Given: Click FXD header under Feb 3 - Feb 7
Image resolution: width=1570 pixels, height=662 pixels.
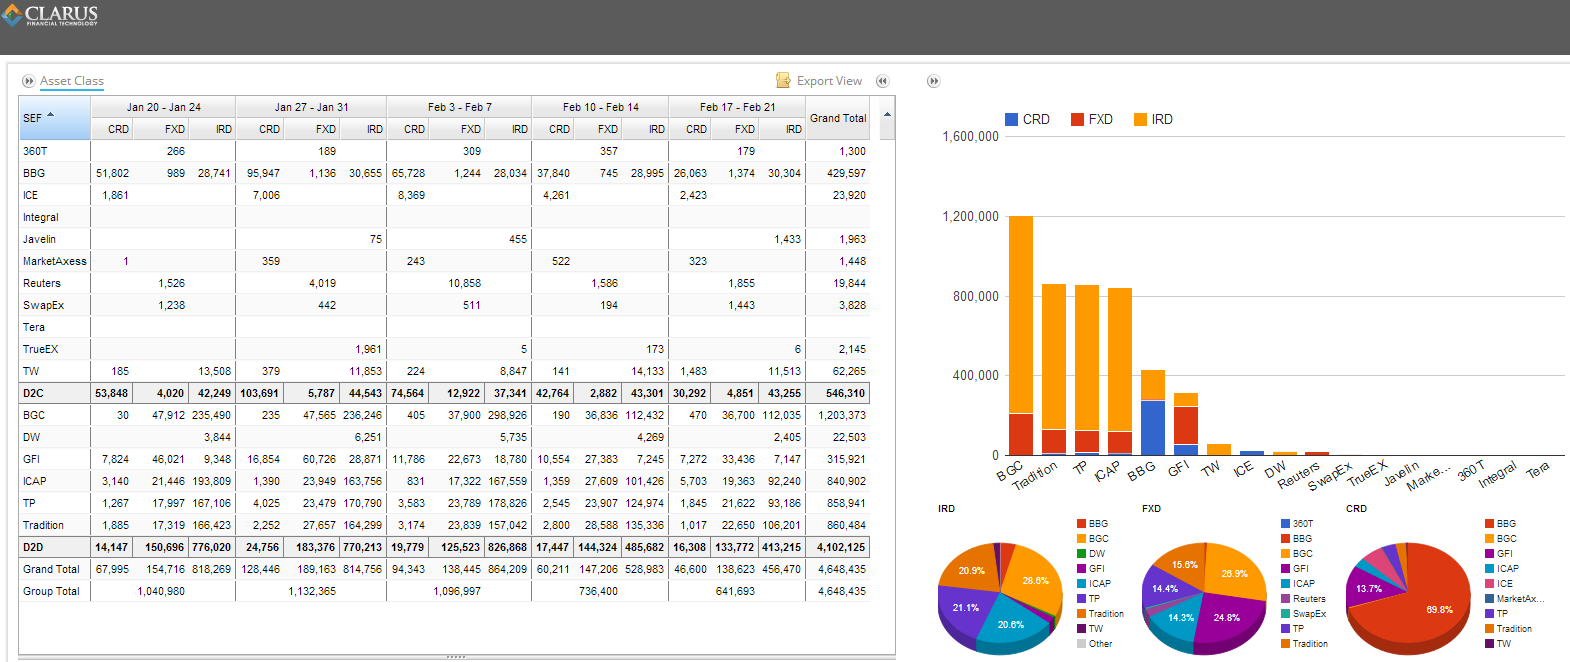Looking at the screenshot, I should (x=459, y=129).
